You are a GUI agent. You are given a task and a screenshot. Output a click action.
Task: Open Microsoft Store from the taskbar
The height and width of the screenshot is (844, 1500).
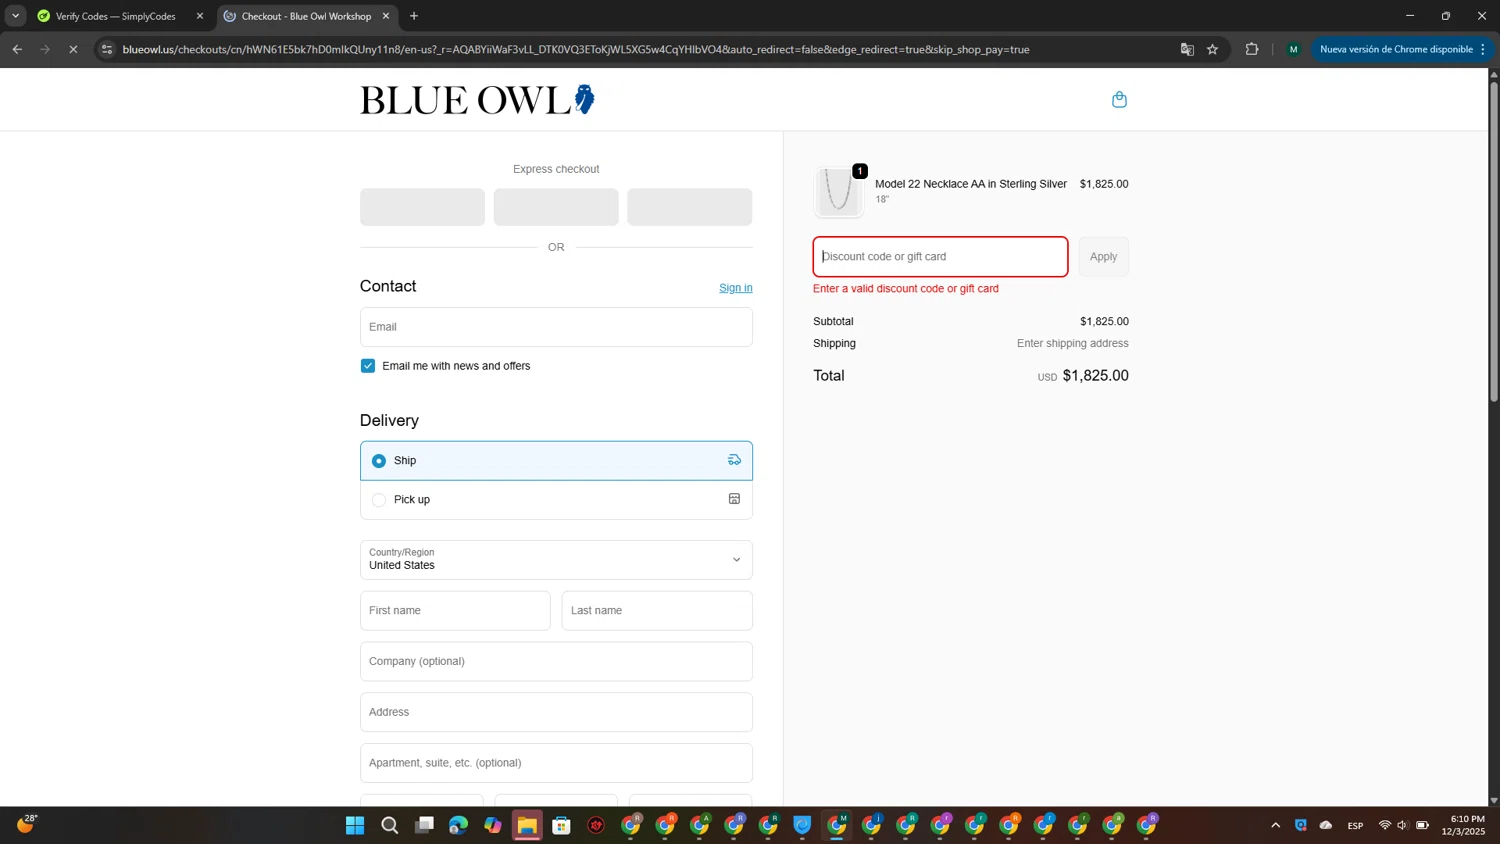point(562,825)
